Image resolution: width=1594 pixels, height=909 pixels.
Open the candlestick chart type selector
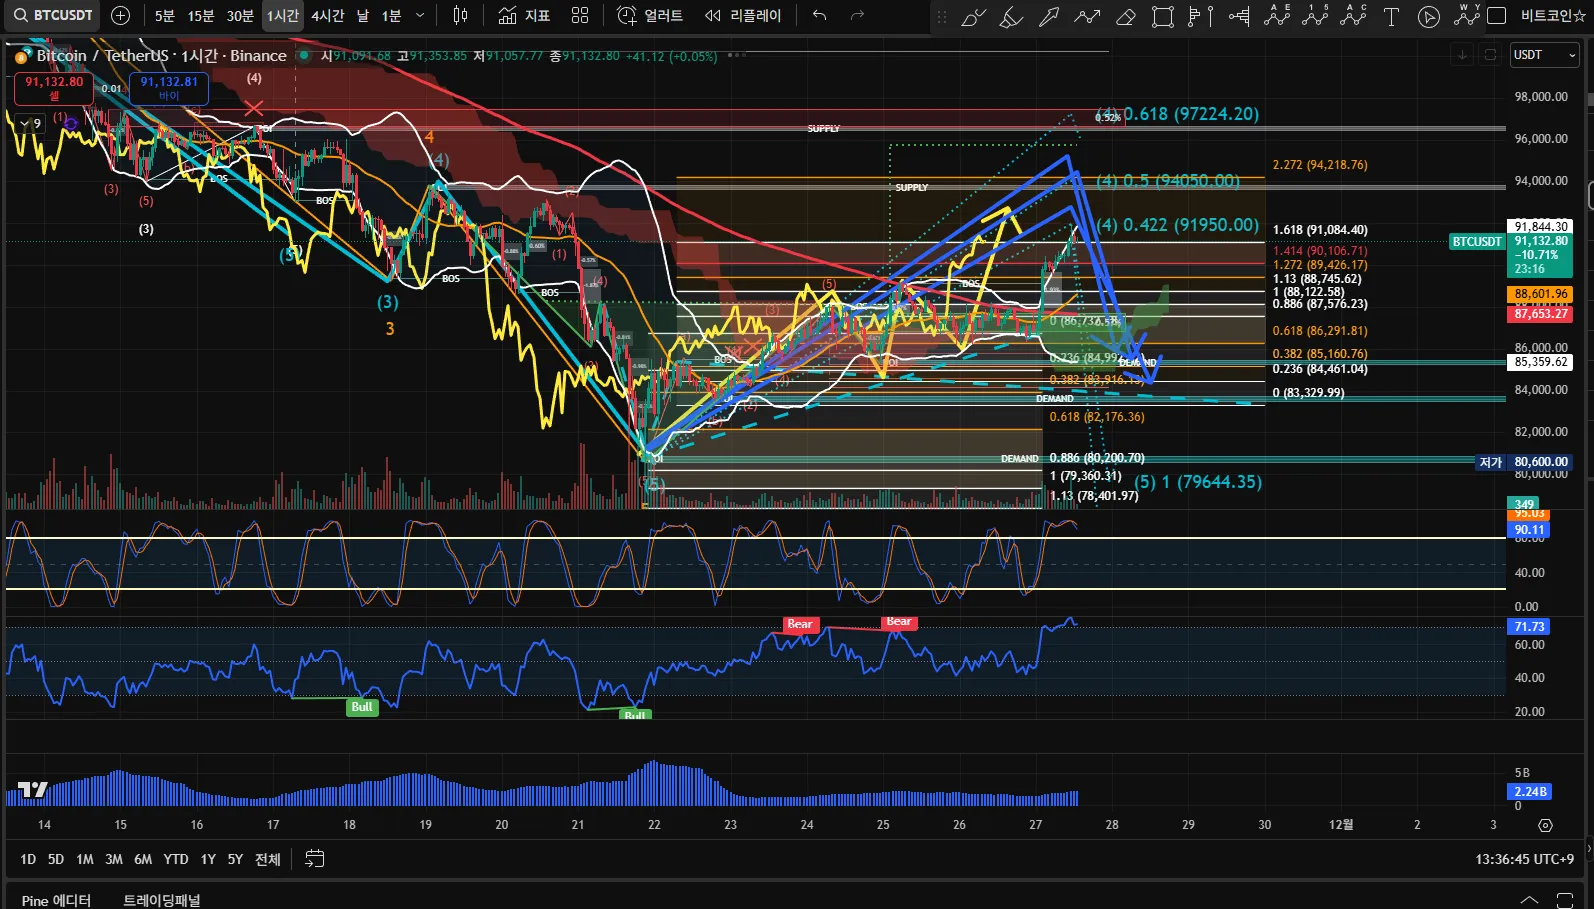[460, 15]
